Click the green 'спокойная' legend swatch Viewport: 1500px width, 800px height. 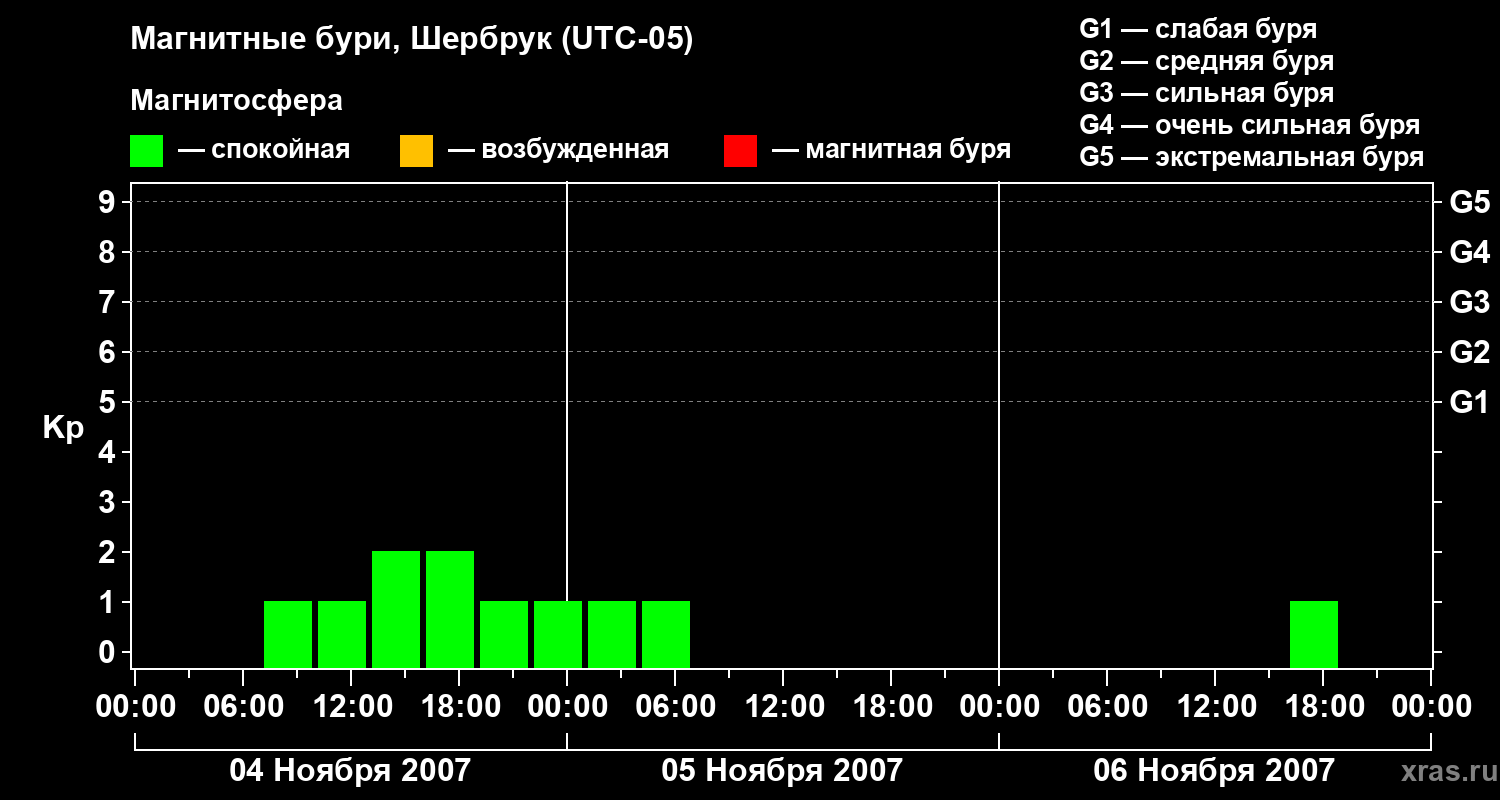tap(146, 151)
